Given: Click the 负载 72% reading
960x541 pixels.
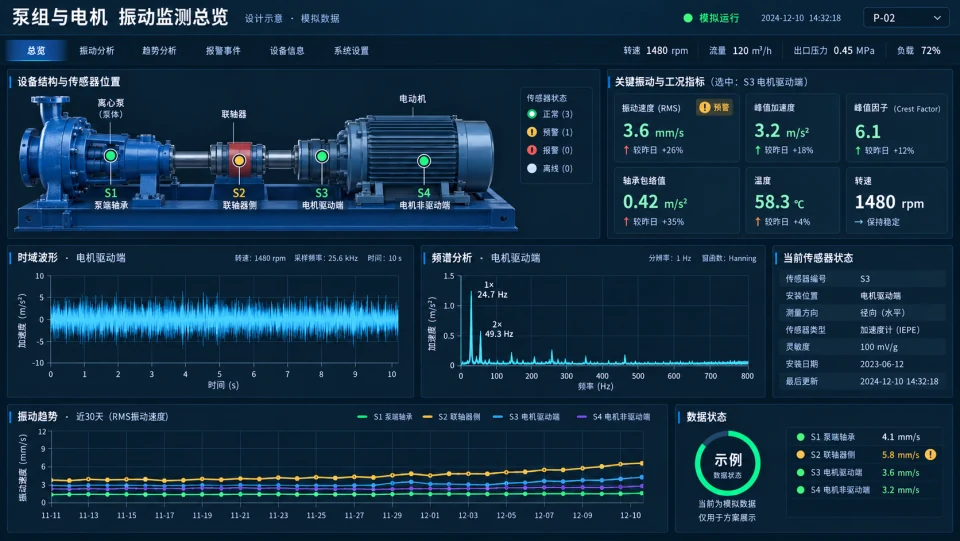Looking at the screenshot, I should click(x=918, y=51).
